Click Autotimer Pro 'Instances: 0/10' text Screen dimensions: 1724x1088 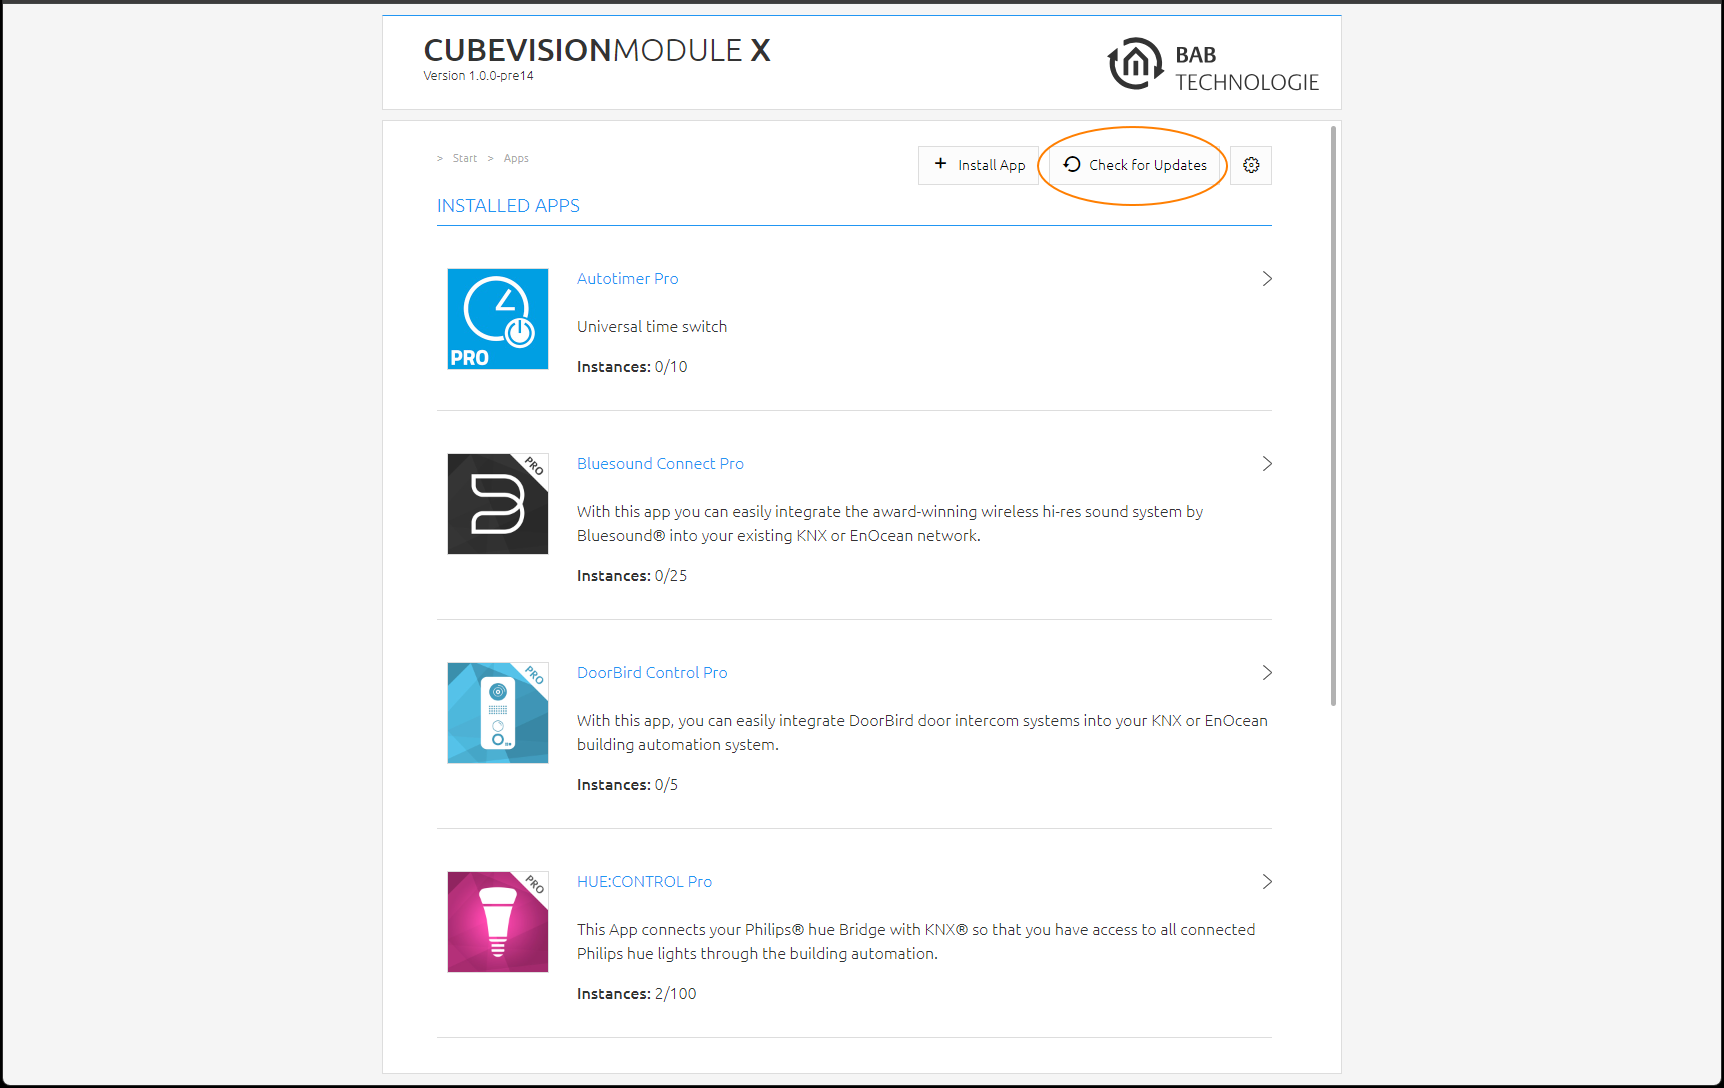point(632,367)
